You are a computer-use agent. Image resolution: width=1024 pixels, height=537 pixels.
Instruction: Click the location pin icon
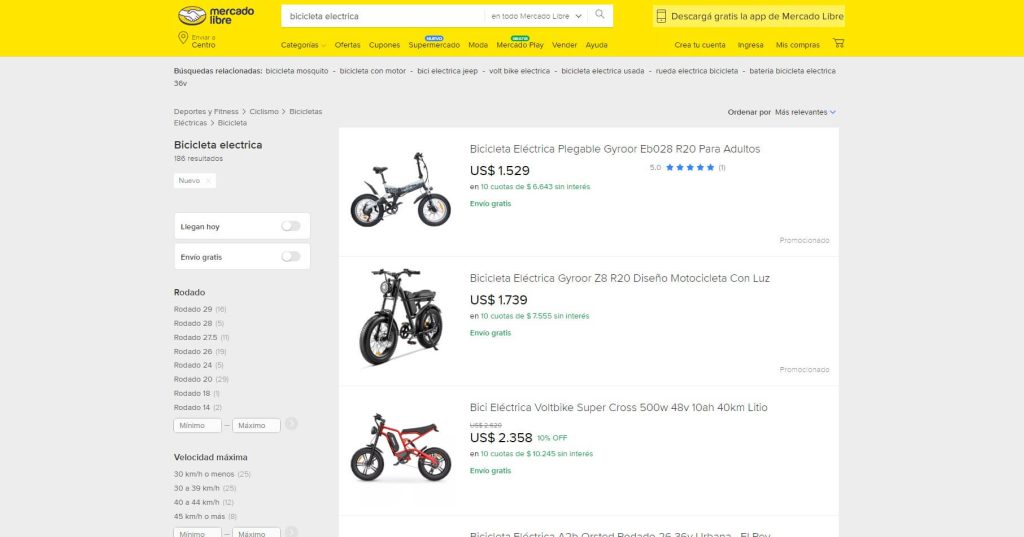(x=183, y=38)
